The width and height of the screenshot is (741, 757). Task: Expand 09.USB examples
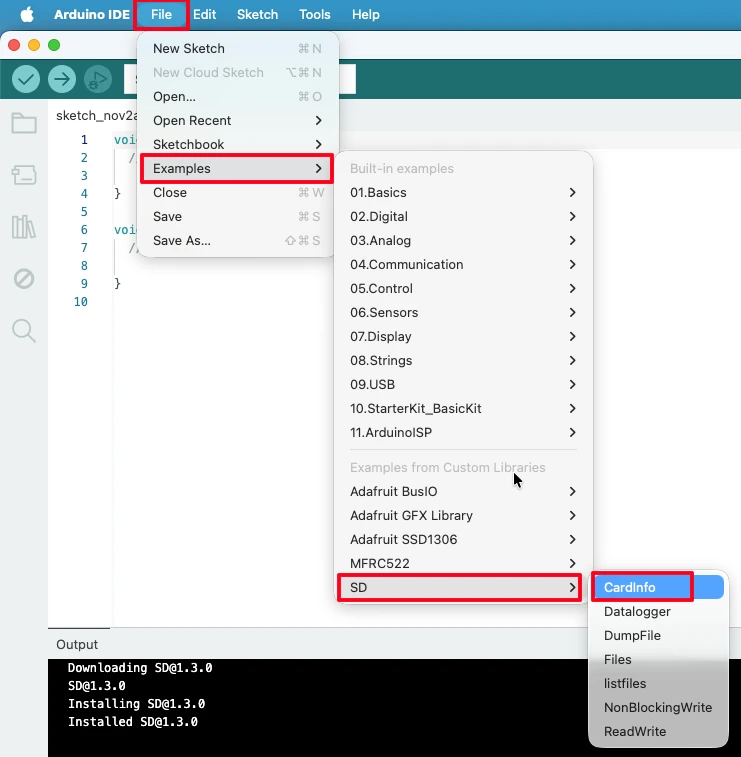[463, 384]
